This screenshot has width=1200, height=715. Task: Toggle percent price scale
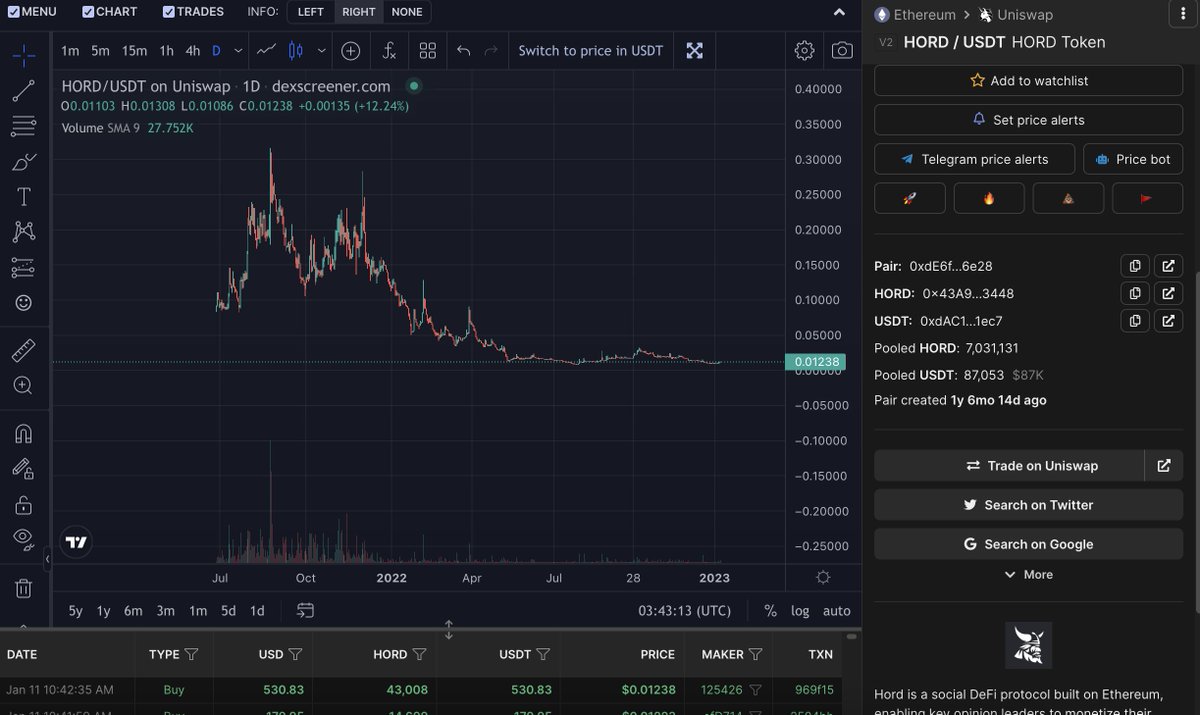tap(770, 611)
